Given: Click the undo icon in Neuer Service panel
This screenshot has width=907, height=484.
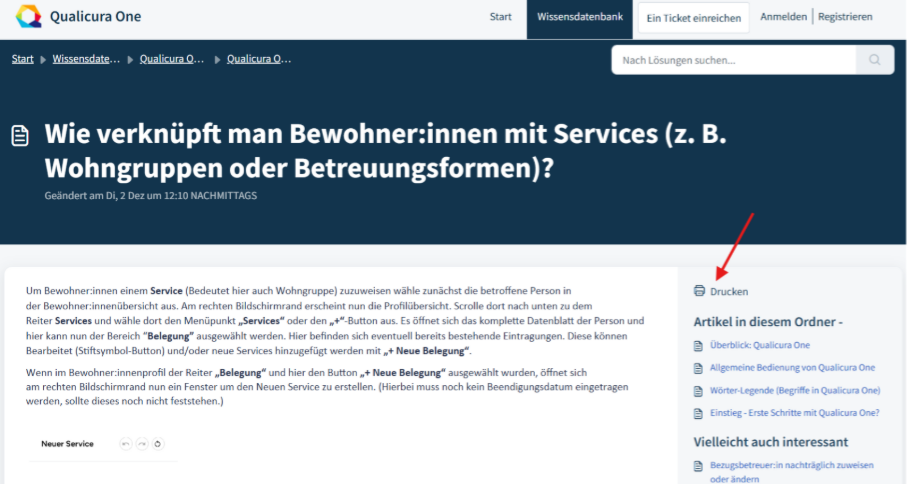Looking at the screenshot, I should (126, 444).
